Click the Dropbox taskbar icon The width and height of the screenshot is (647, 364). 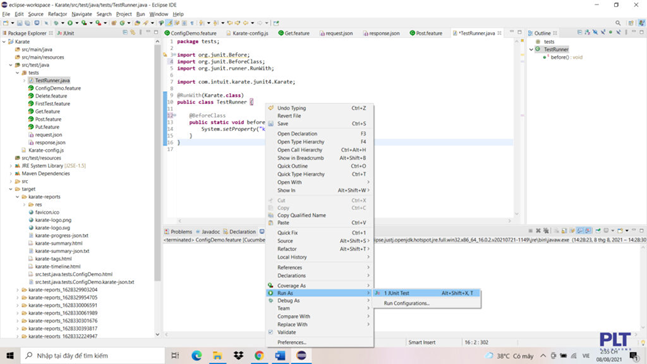(238, 355)
